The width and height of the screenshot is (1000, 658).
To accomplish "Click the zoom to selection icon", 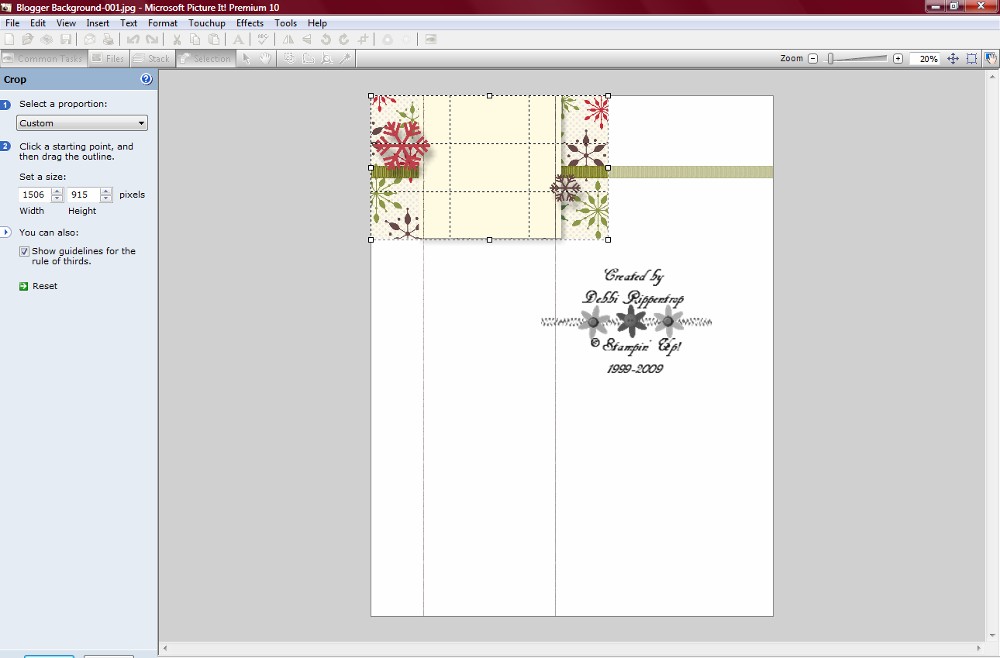I will (x=971, y=59).
